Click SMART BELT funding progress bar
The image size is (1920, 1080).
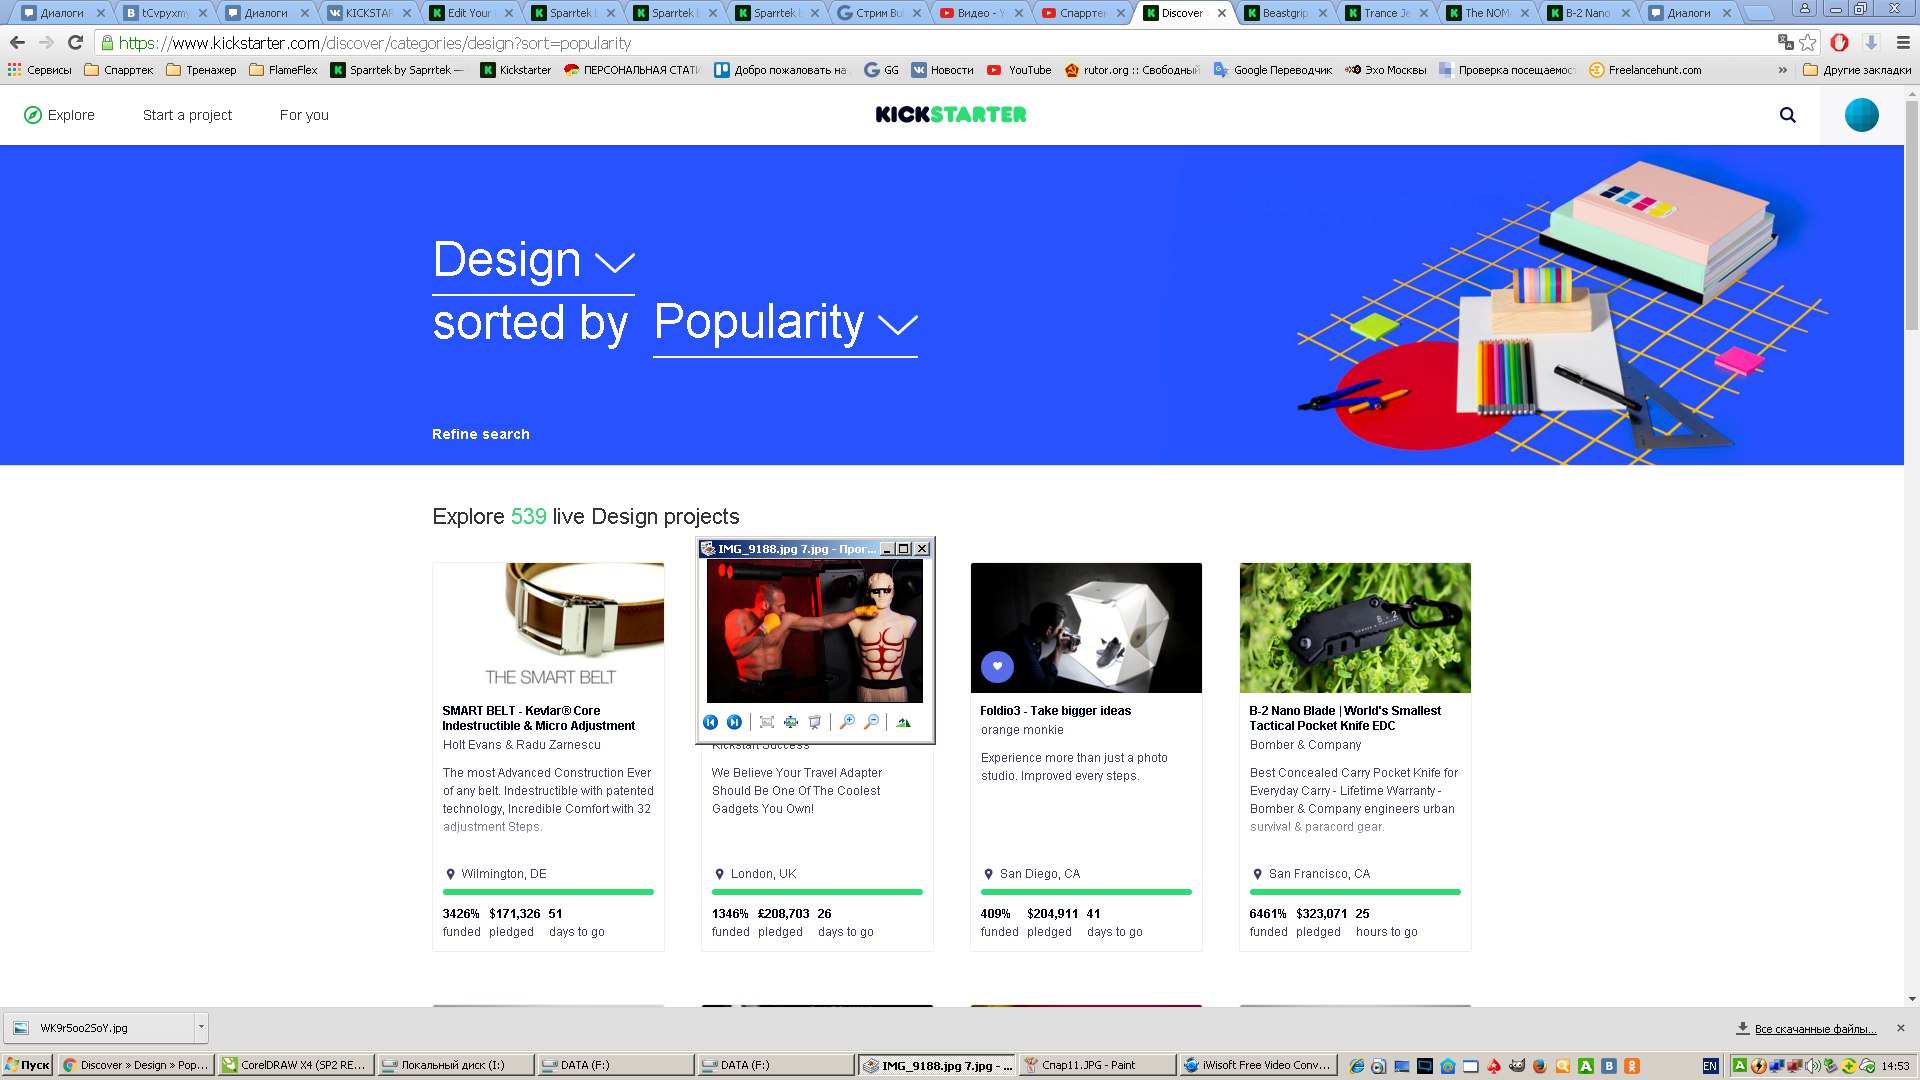[x=548, y=892]
